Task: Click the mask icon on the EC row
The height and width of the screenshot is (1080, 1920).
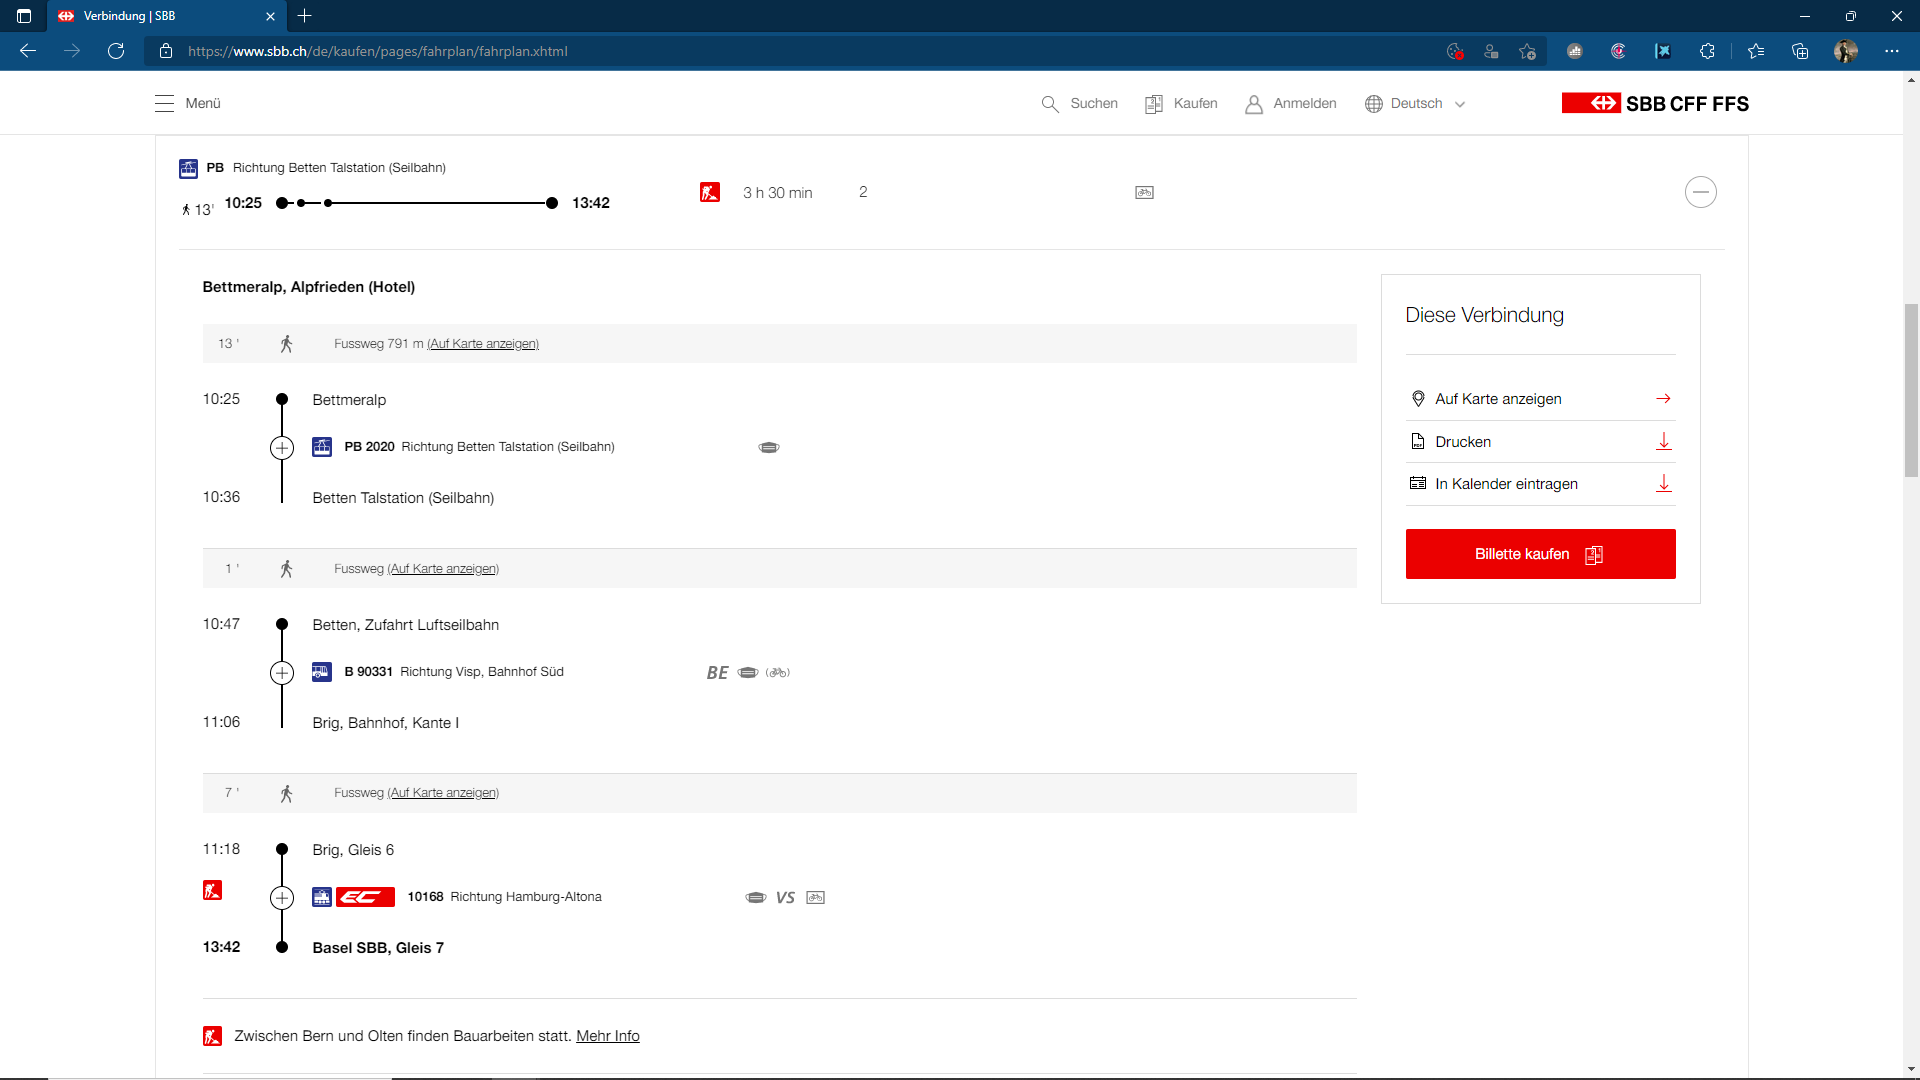Action: click(756, 897)
